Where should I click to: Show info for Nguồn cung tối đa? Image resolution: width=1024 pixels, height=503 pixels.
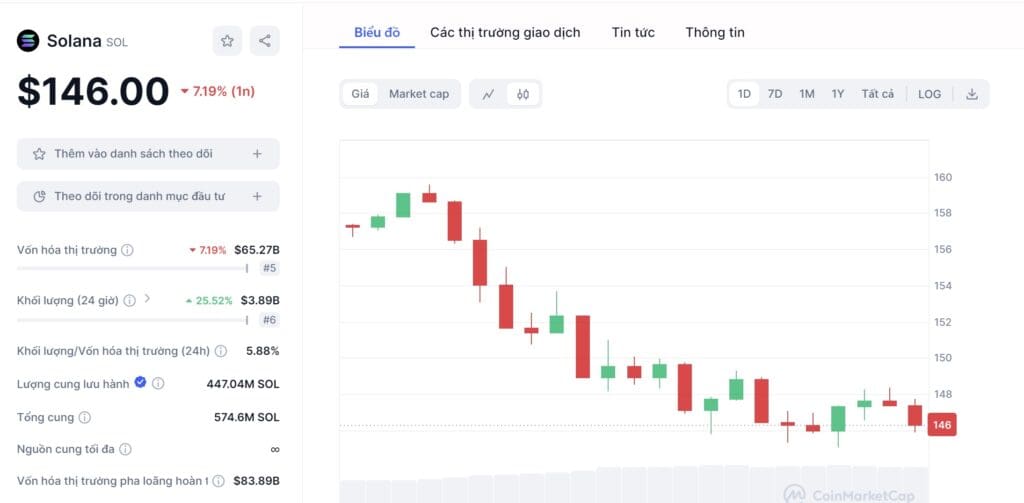[x=125, y=449]
